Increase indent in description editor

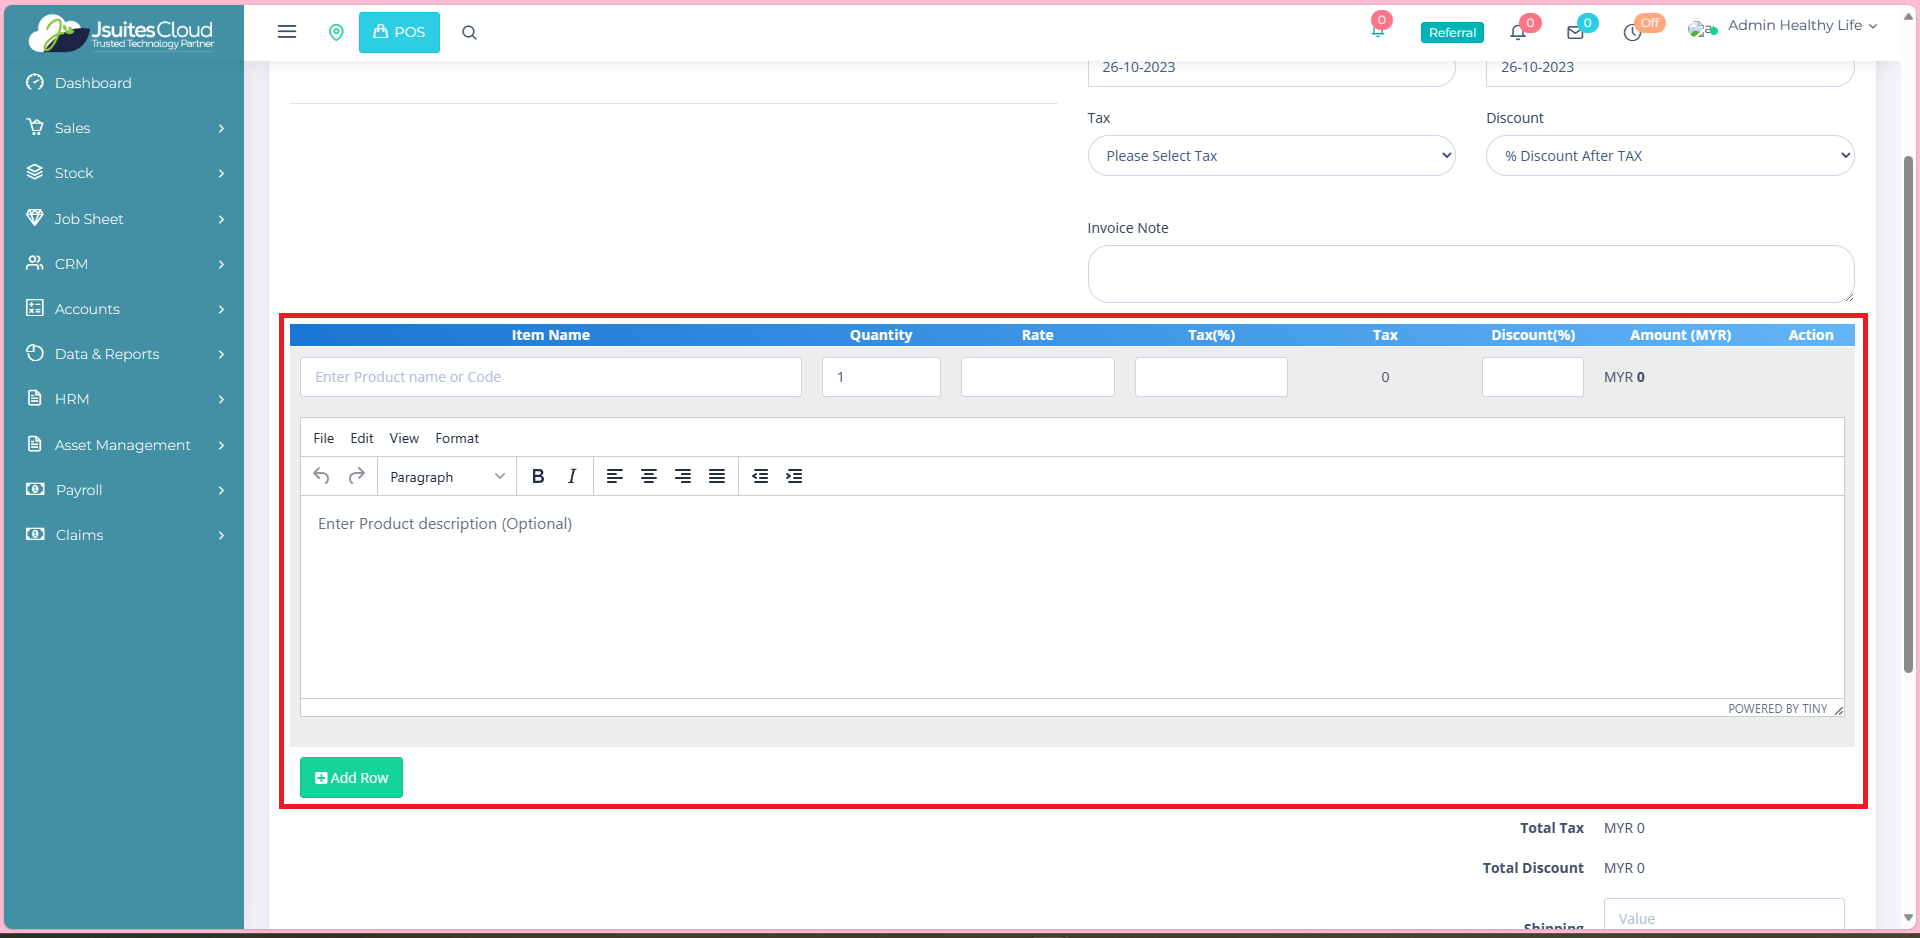[794, 476]
